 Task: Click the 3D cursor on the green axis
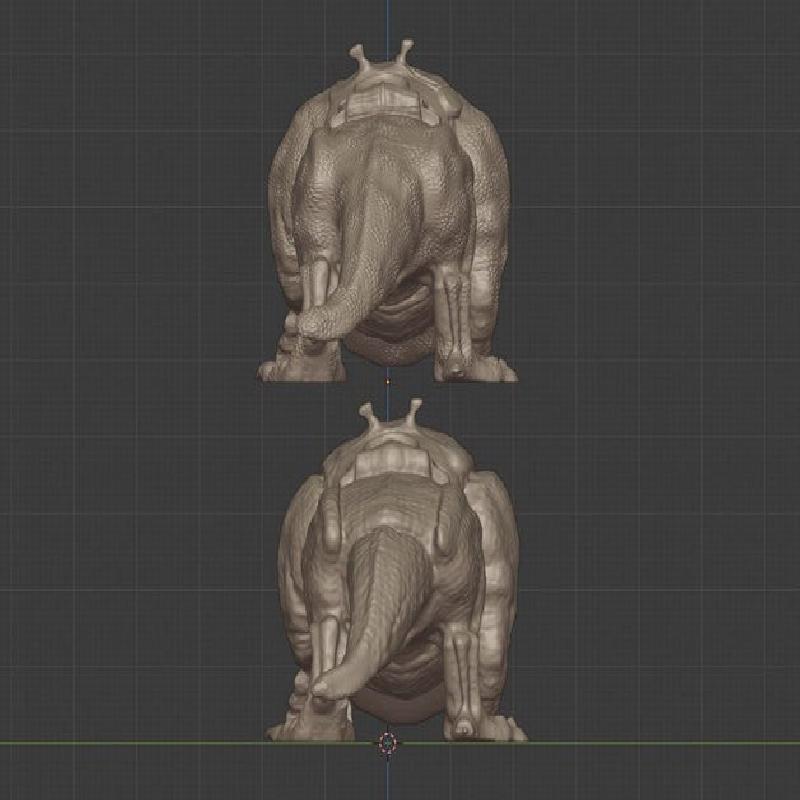(388, 743)
